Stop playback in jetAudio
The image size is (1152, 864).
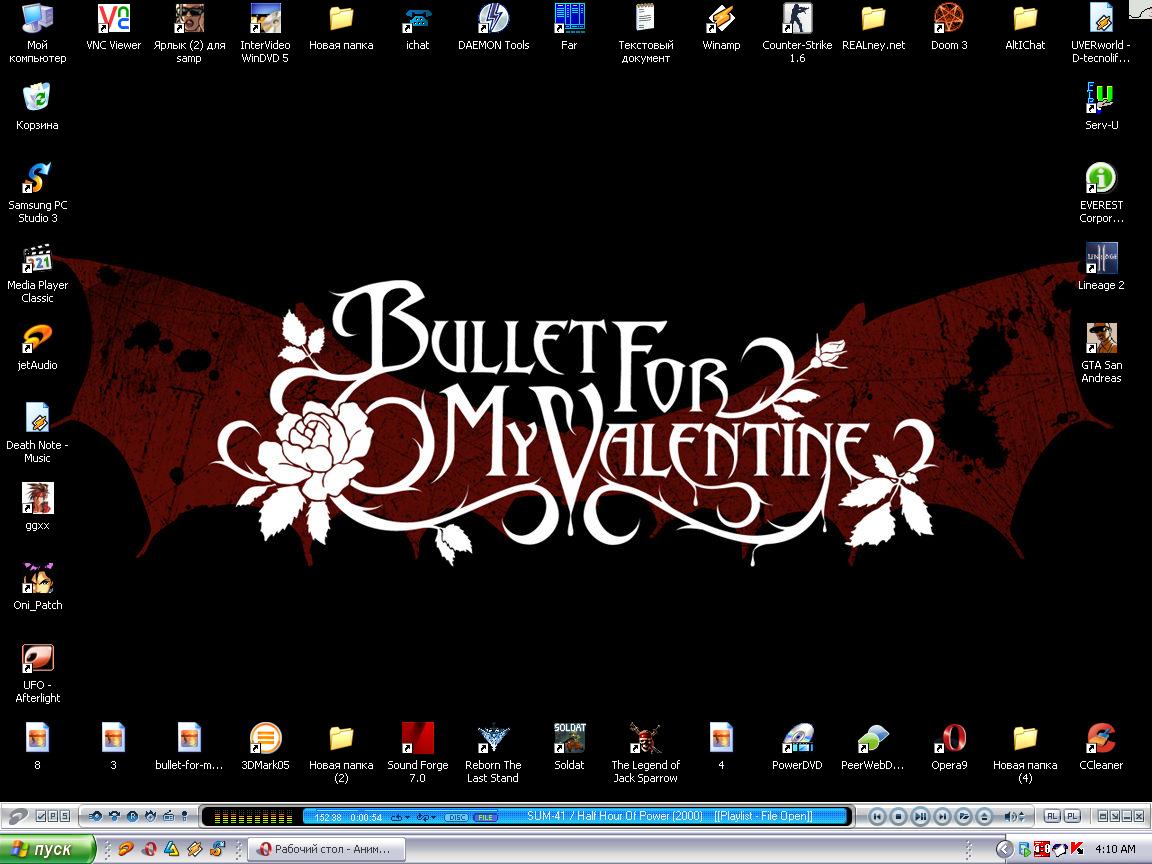click(x=898, y=816)
